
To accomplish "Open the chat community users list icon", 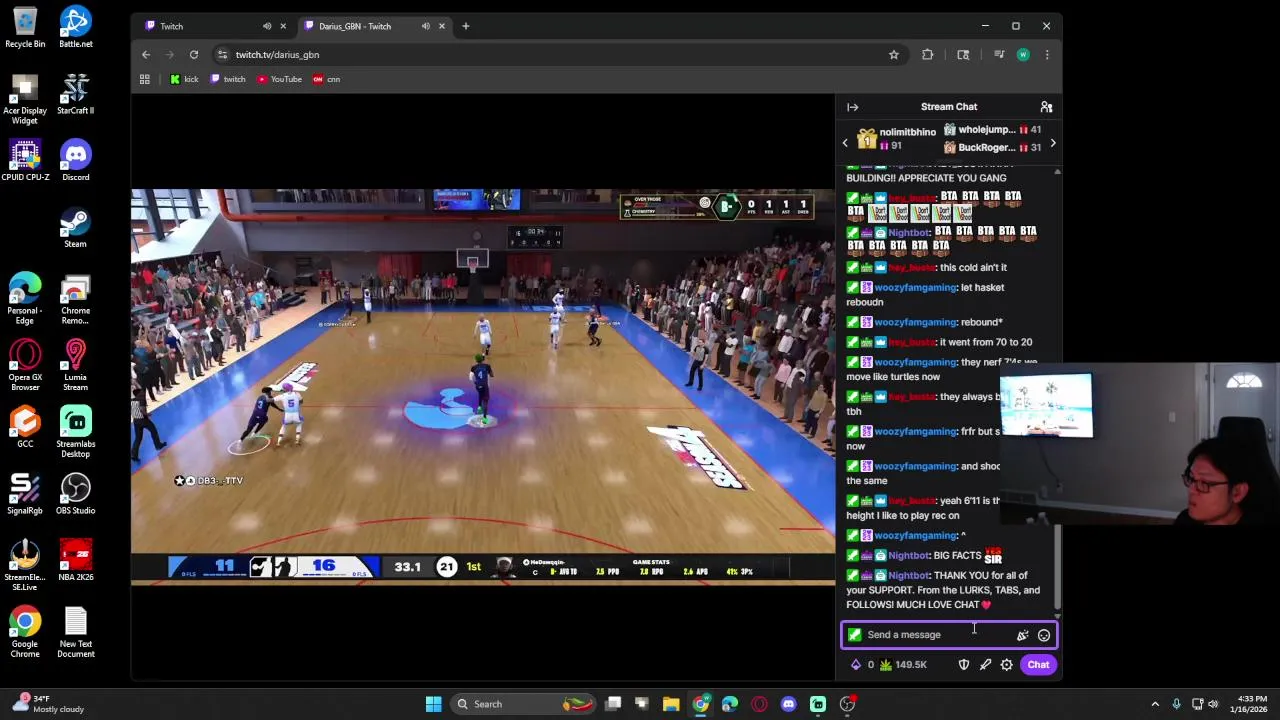I will click(1046, 107).
